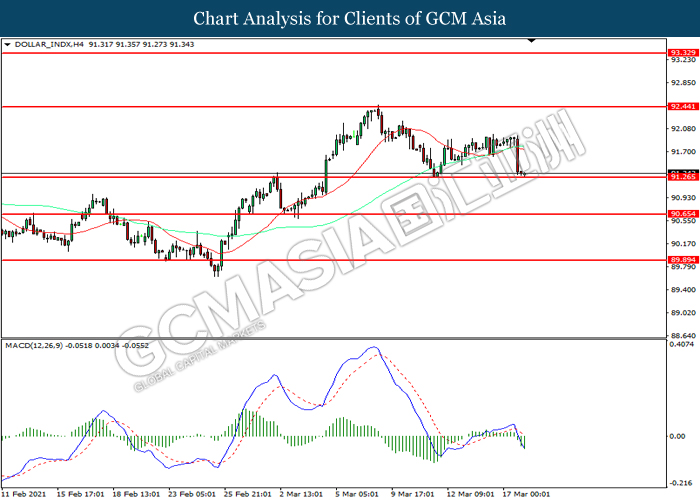
Task: Click the 15 Feb 17:01 time label
Action: point(80,494)
